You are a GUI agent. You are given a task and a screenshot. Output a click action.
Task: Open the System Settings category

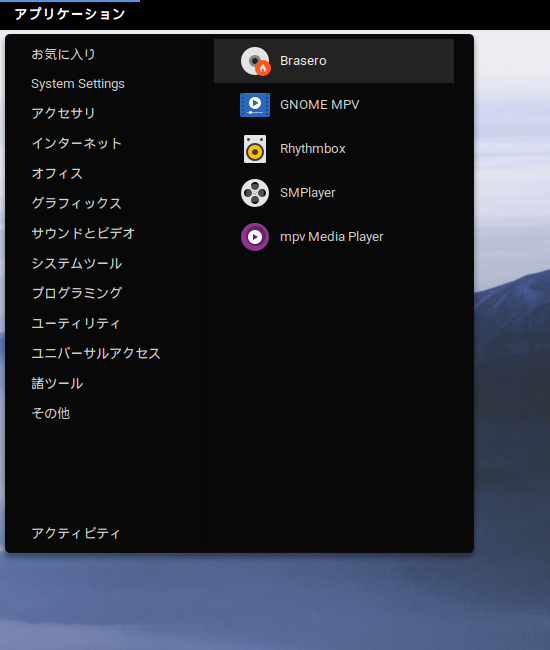pyautogui.click(x=78, y=84)
